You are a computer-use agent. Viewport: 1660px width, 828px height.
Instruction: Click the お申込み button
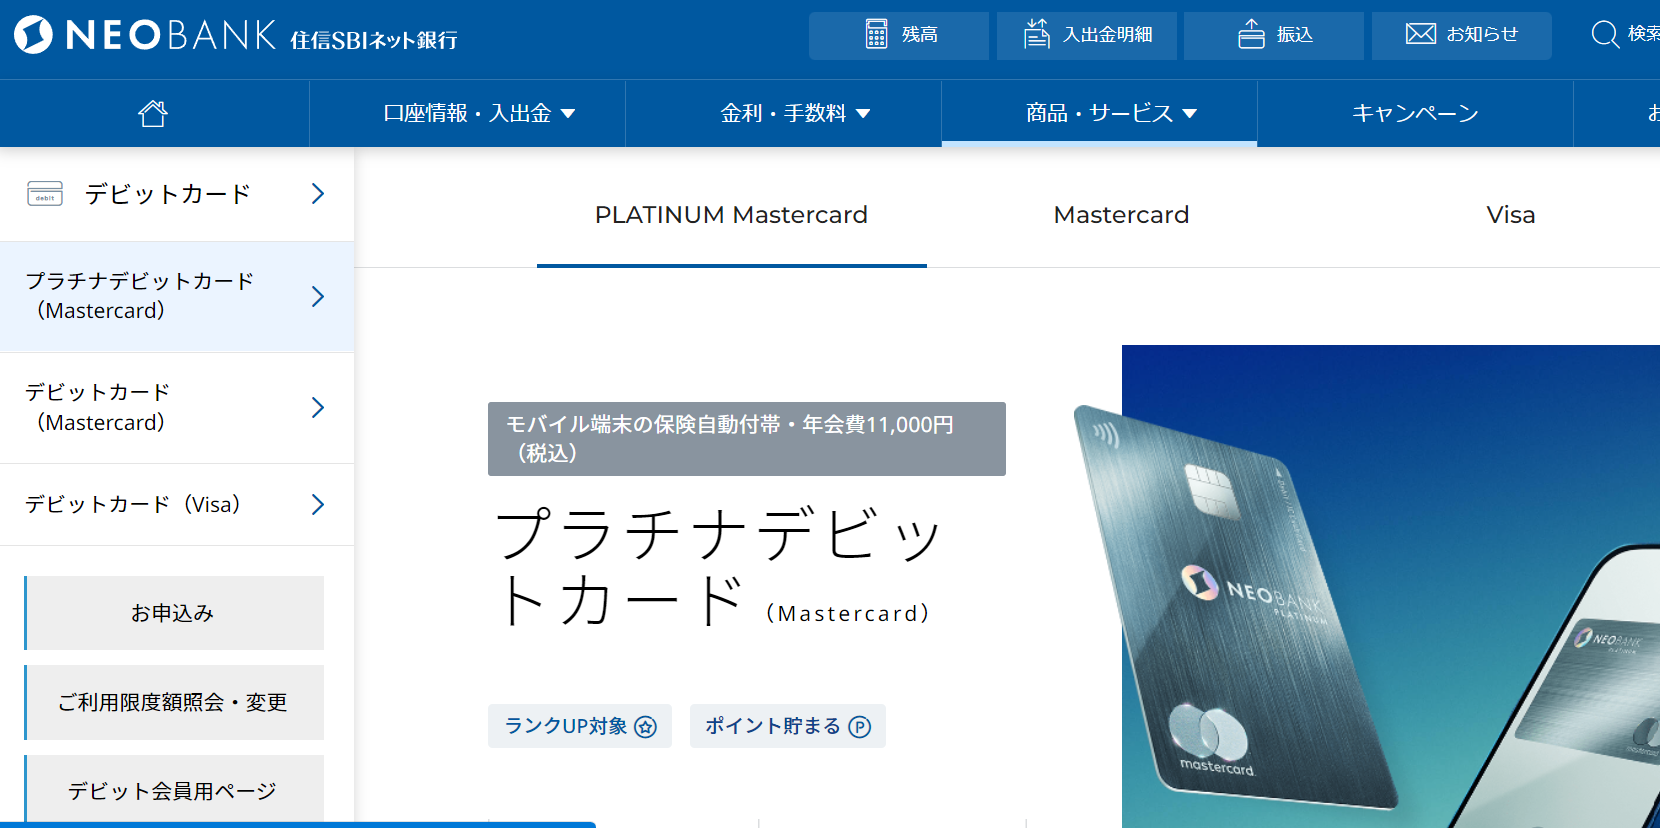click(x=173, y=613)
